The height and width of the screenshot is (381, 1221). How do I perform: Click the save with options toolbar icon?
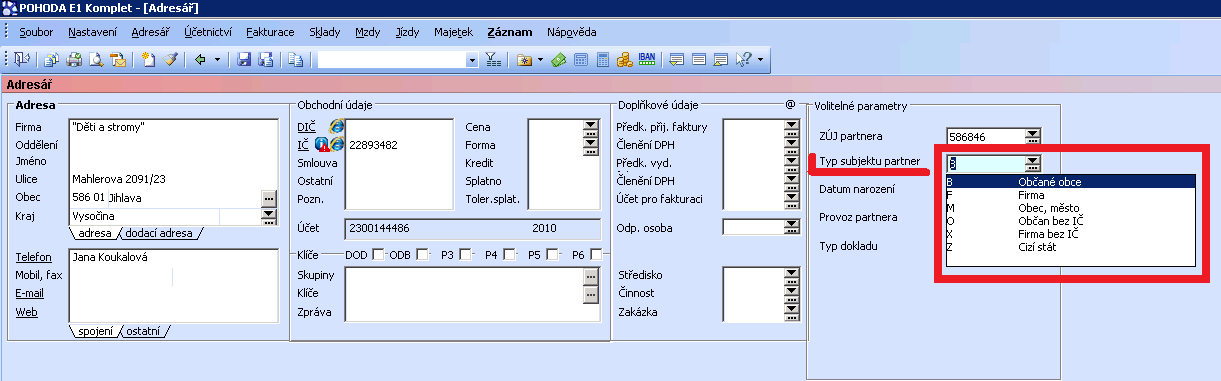tap(265, 60)
